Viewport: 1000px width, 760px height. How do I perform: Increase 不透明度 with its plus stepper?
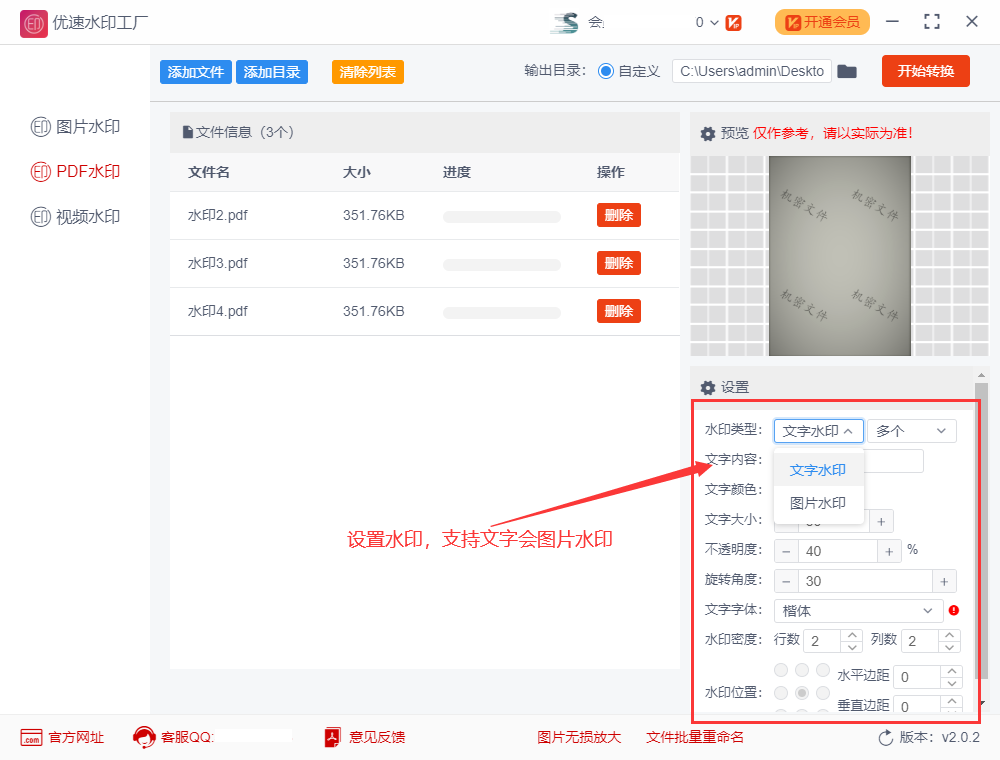tap(889, 550)
